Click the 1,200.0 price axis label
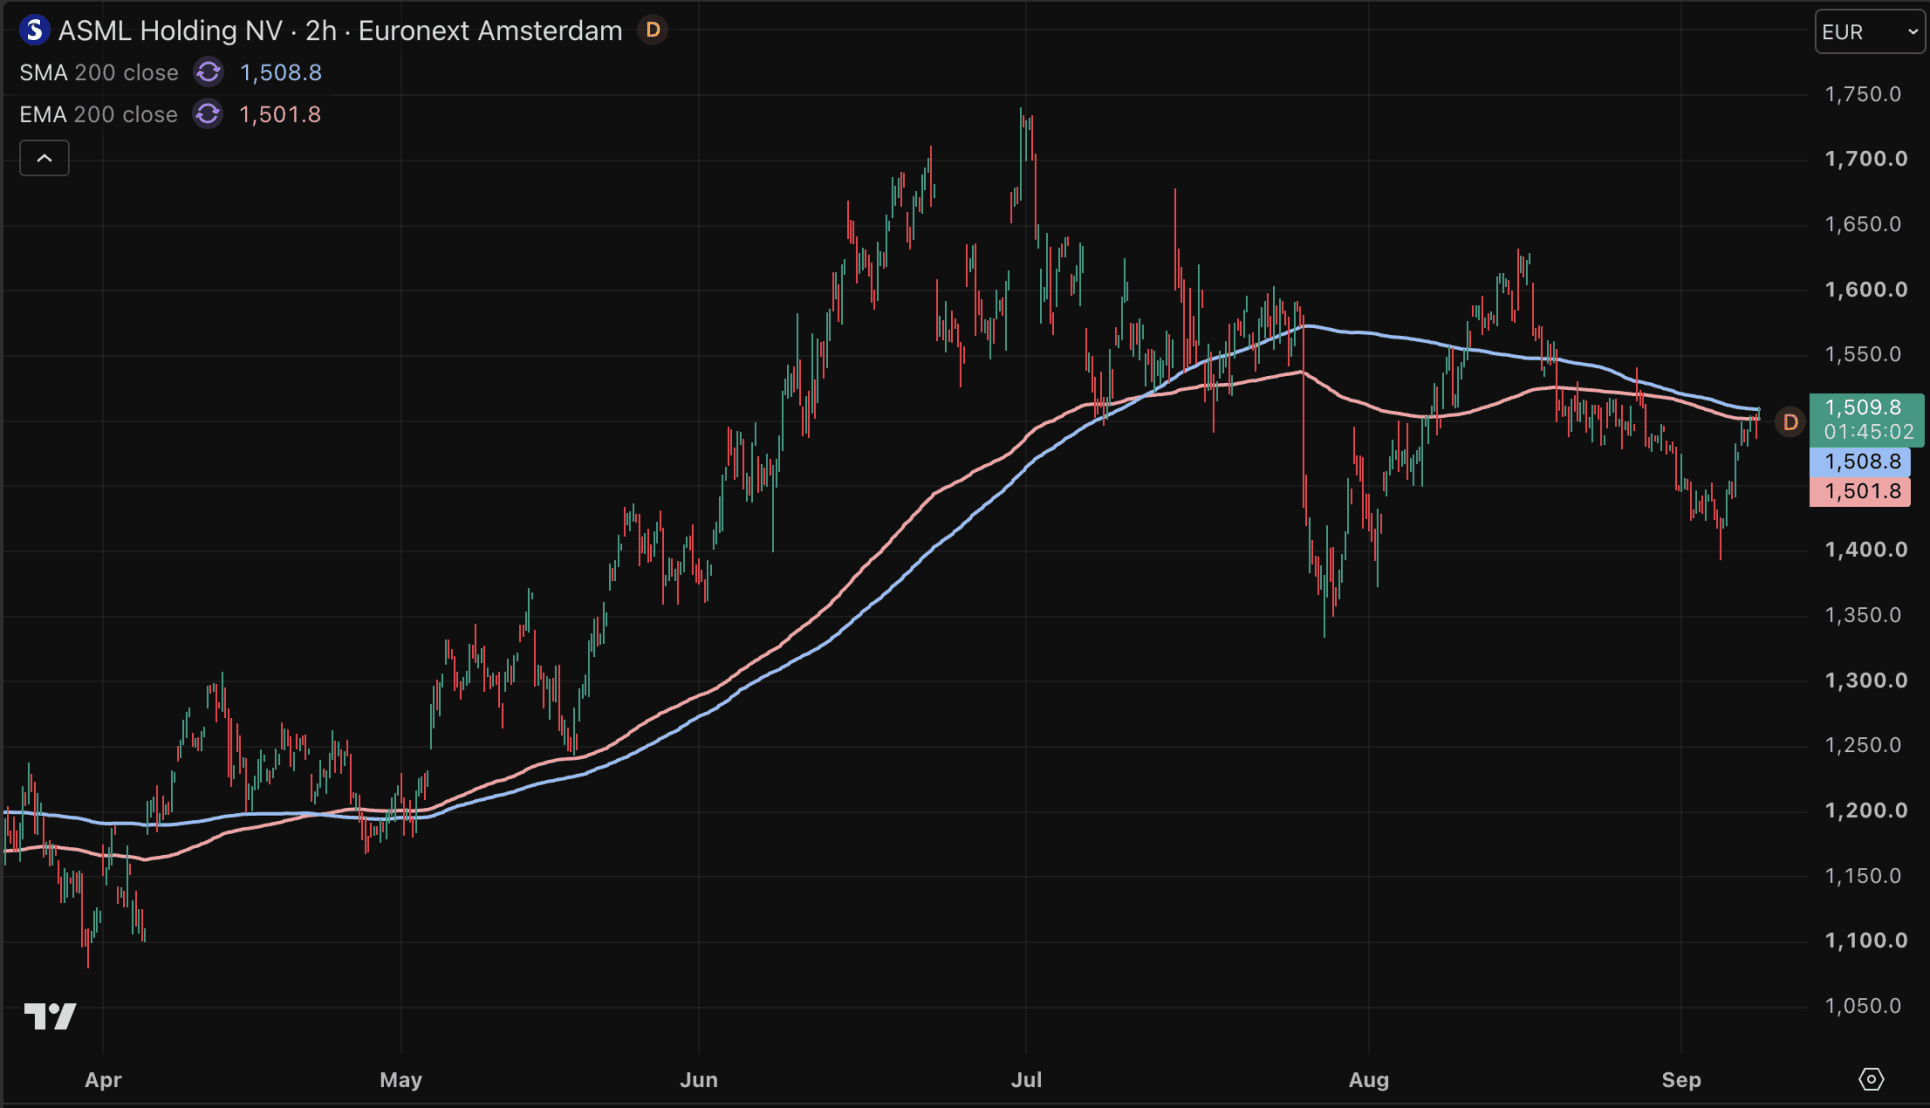The height and width of the screenshot is (1108, 1930). (1866, 811)
